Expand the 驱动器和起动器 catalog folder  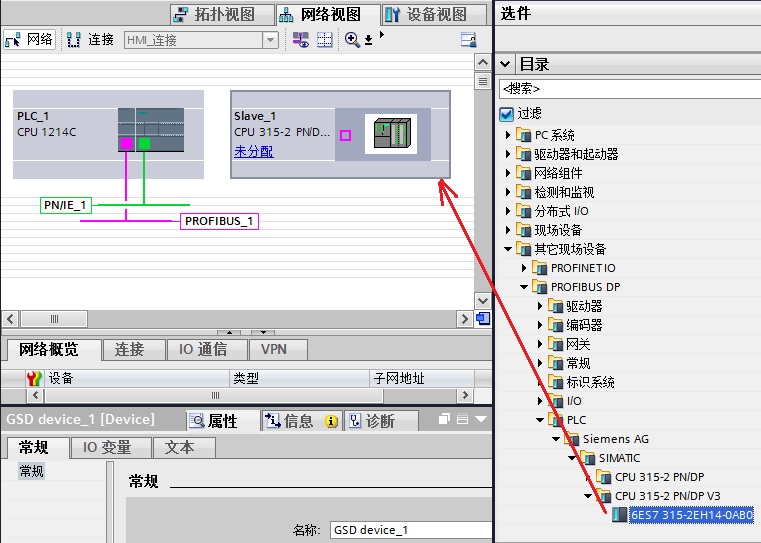pos(508,154)
